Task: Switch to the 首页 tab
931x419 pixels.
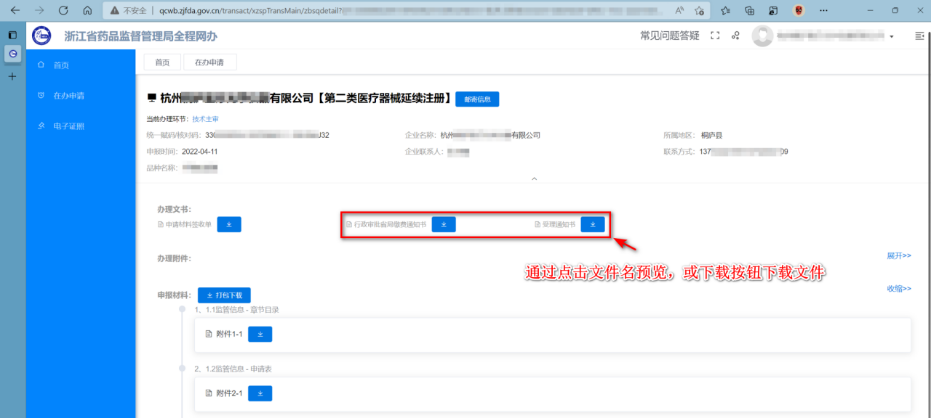Action: (162, 62)
